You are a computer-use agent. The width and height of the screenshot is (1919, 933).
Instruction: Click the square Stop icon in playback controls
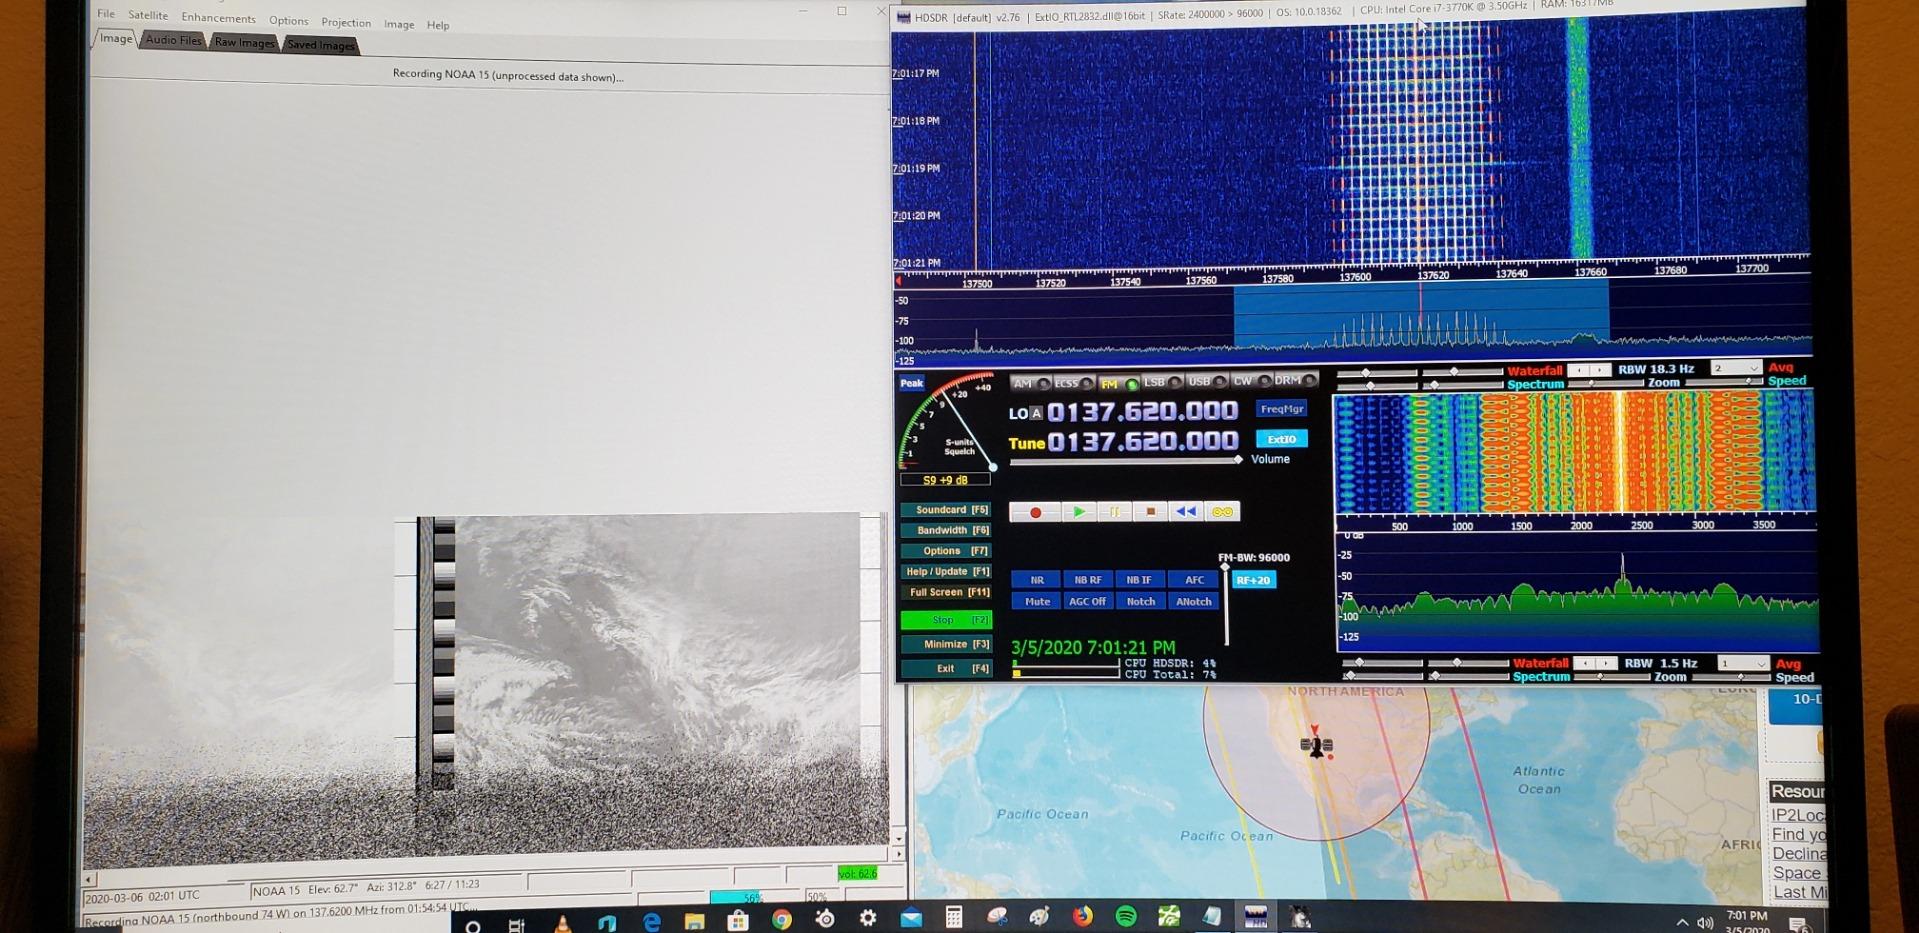[x=1150, y=512]
